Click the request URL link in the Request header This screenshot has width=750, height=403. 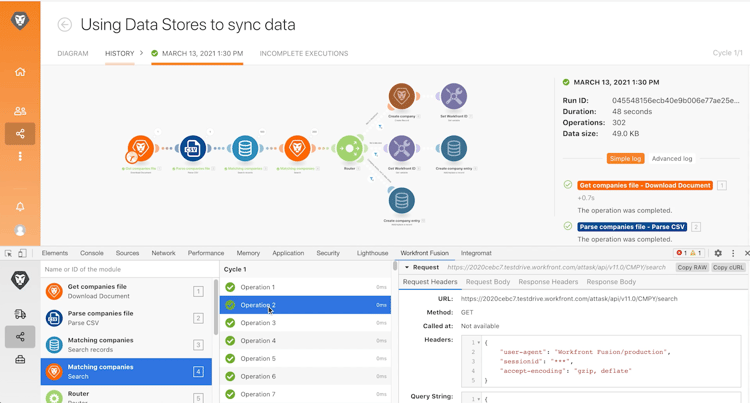[x=556, y=268]
